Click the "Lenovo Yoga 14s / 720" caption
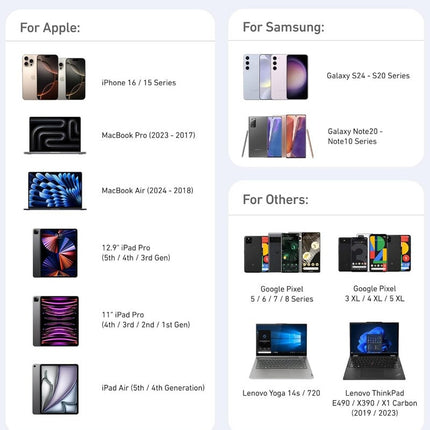This screenshot has height=430, width=430. 281,393
